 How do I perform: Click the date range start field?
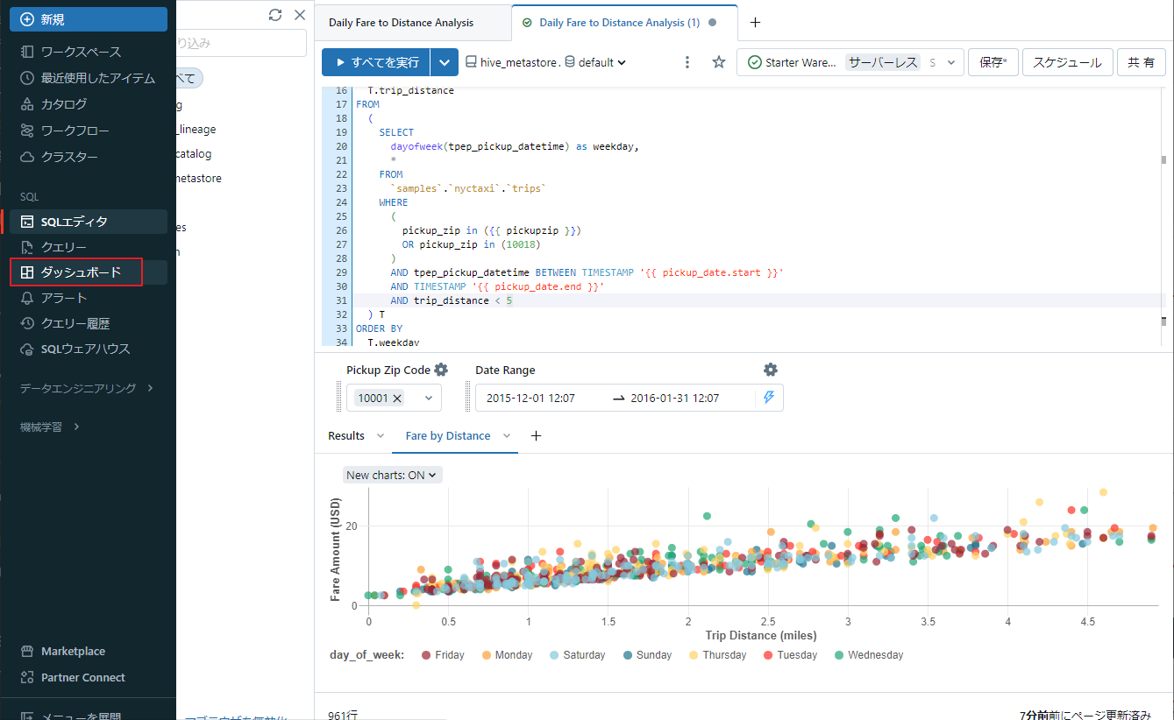[531, 398]
